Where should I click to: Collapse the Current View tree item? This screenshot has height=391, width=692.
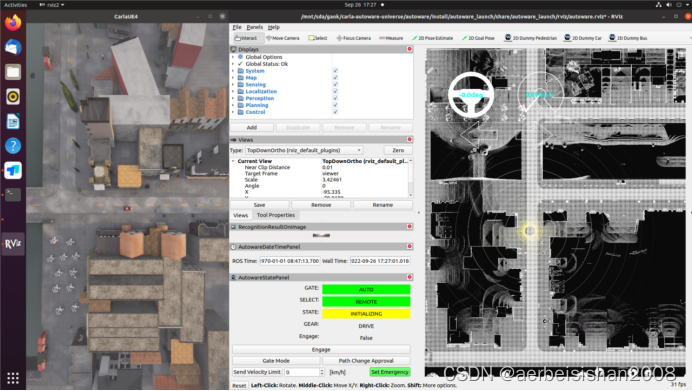(x=233, y=161)
